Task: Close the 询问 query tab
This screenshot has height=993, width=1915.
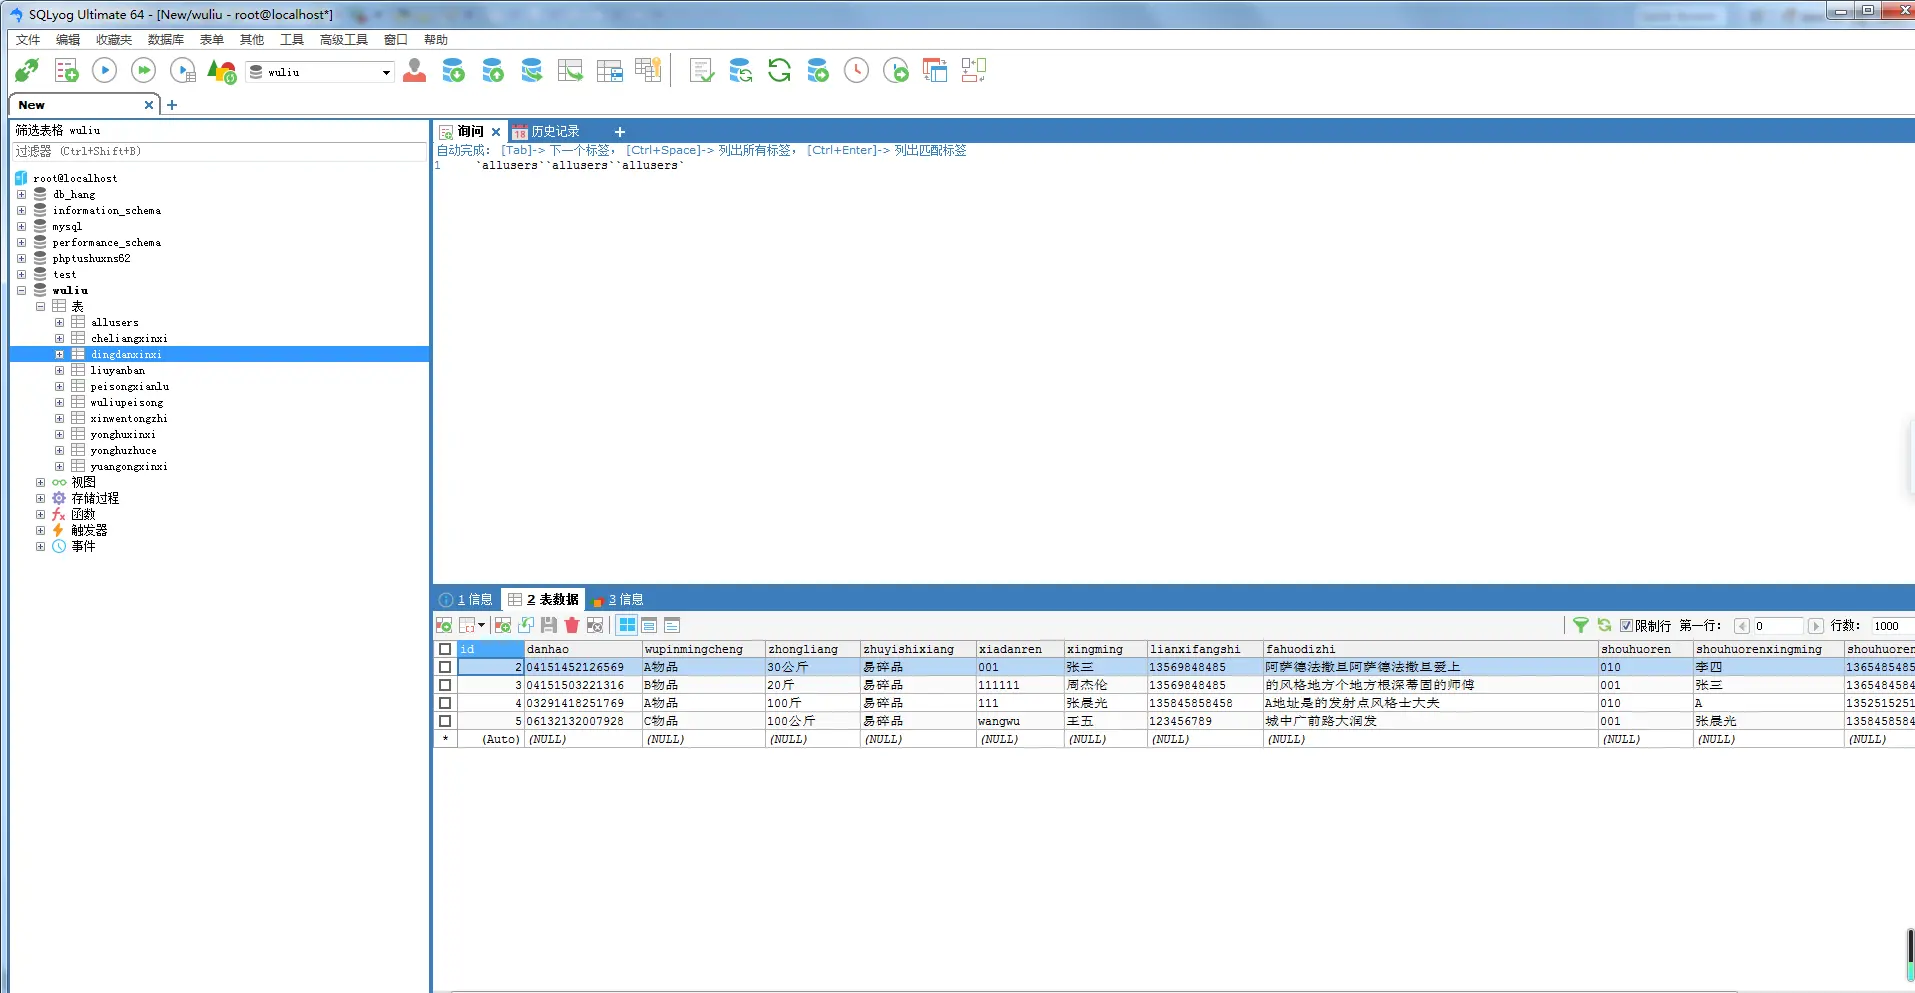Action: click(496, 132)
